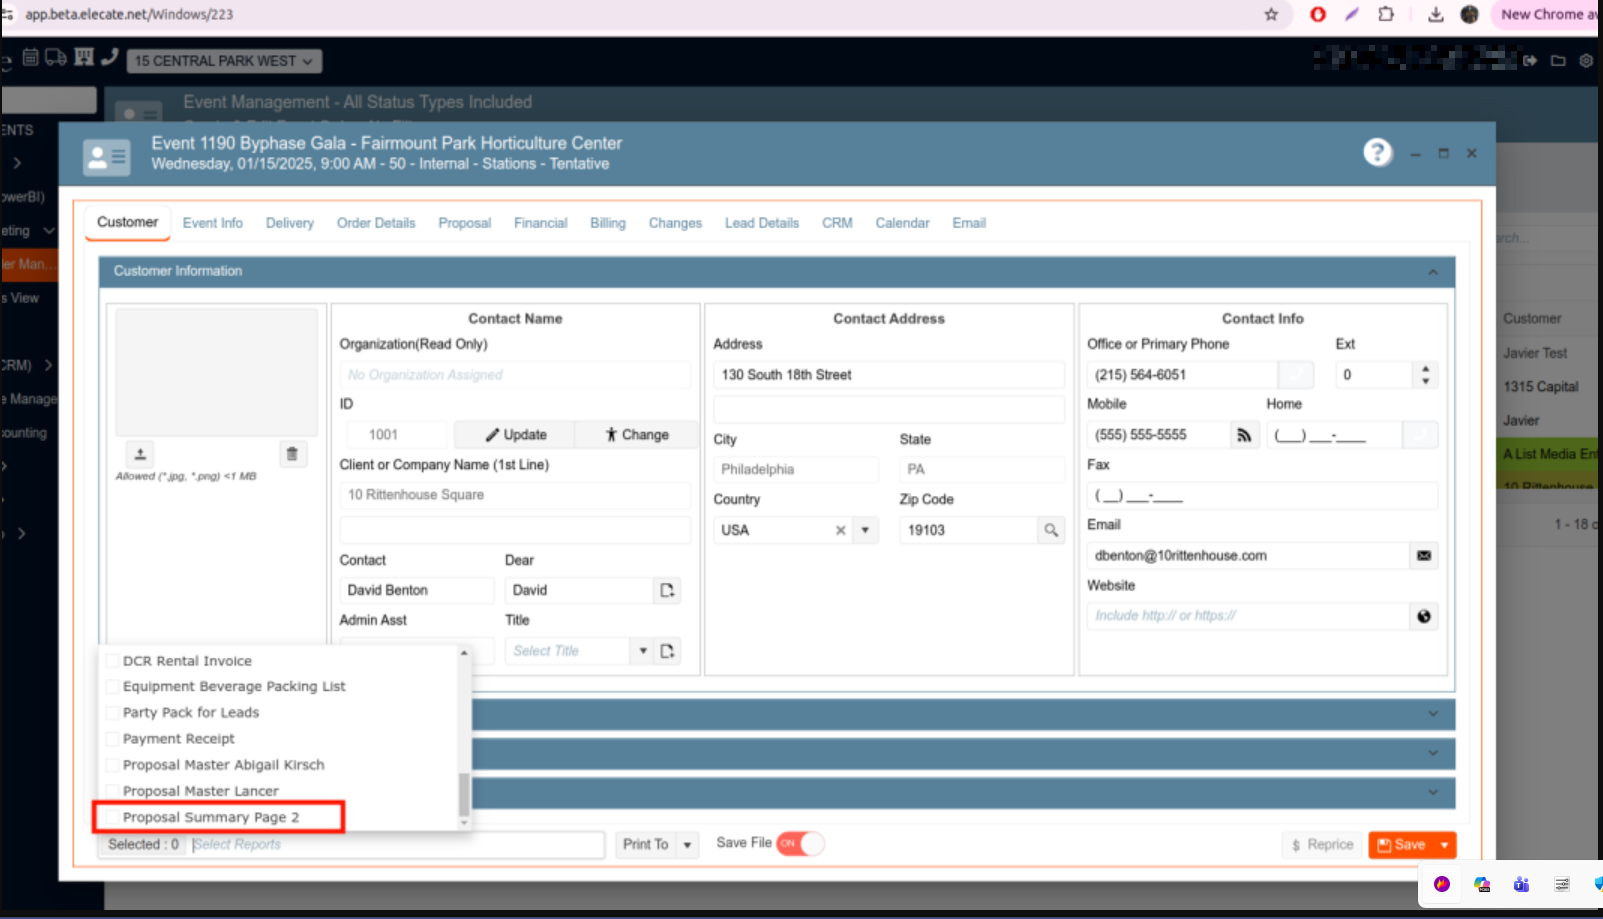This screenshot has height=919, width=1603.
Task: Click the zip code search magnifier icon
Action: tap(1050, 530)
